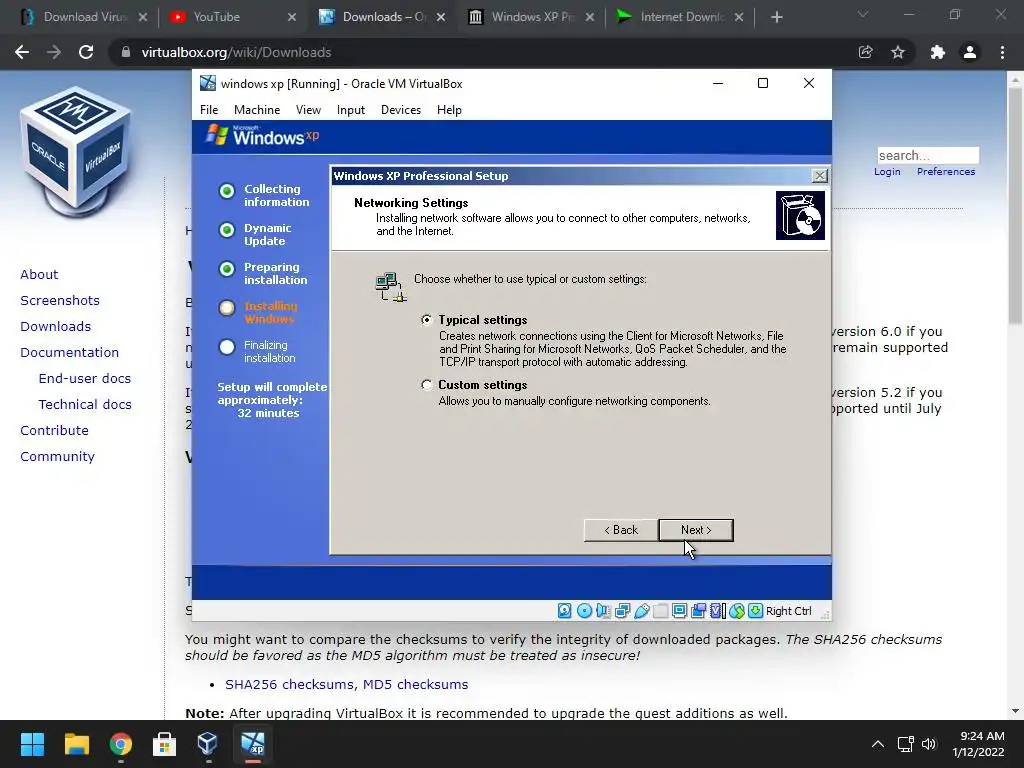Go back in Chrome browser
Viewport: 1024px width, 768px height.
[22, 52]
